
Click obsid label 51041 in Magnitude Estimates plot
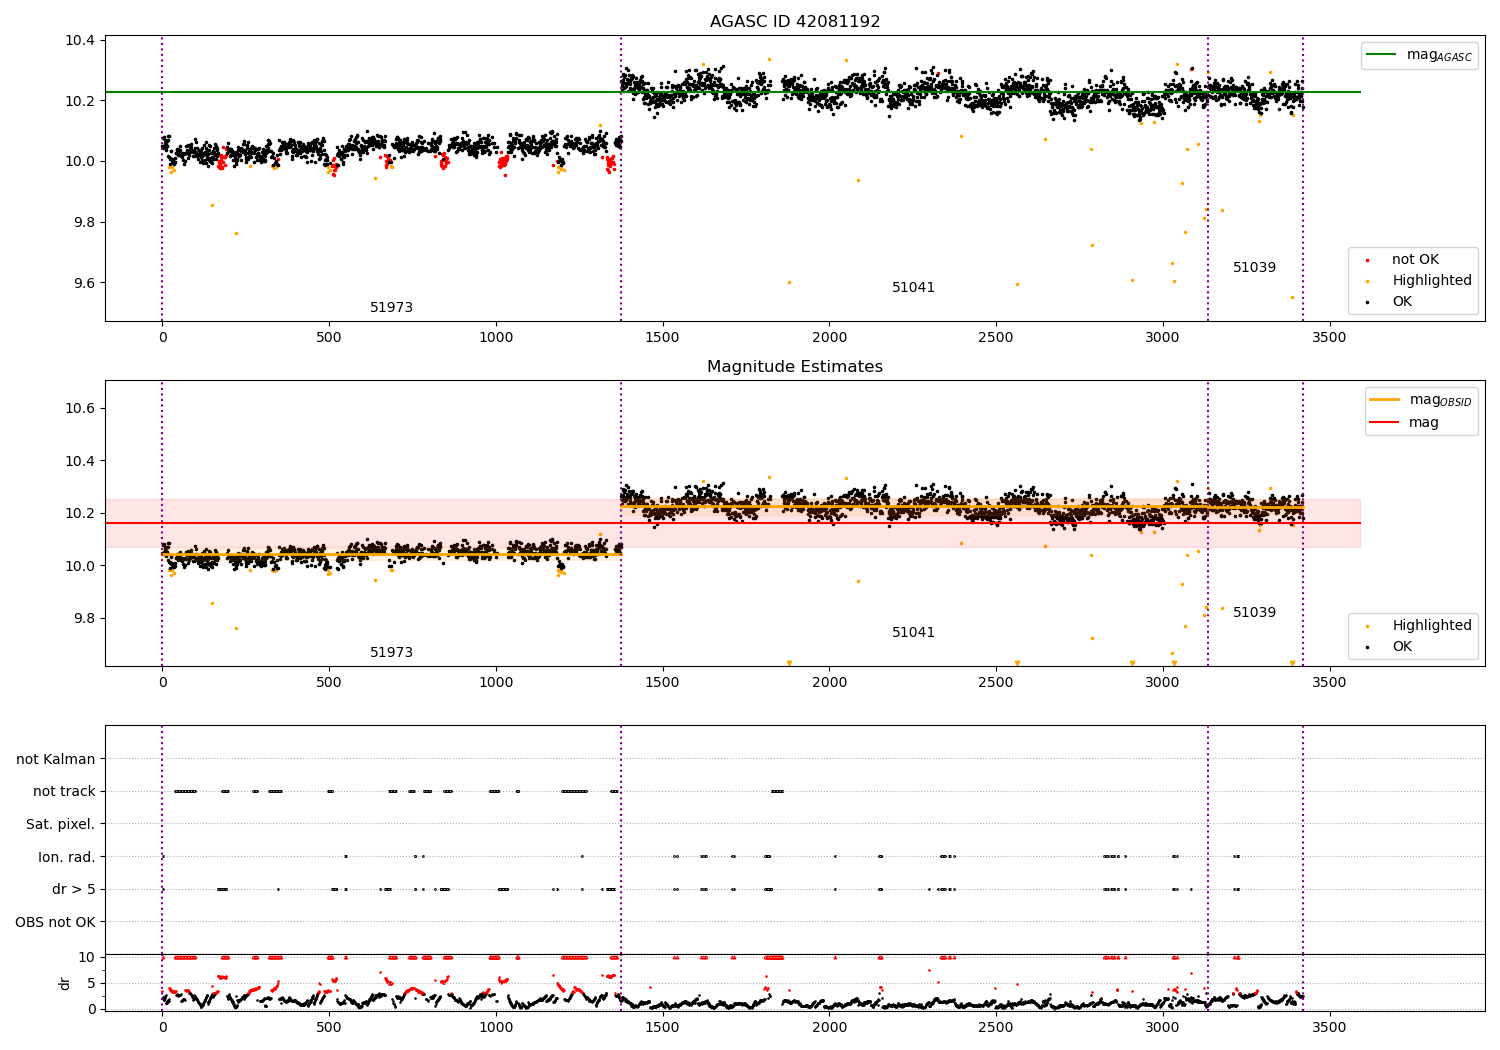(913, 633)
